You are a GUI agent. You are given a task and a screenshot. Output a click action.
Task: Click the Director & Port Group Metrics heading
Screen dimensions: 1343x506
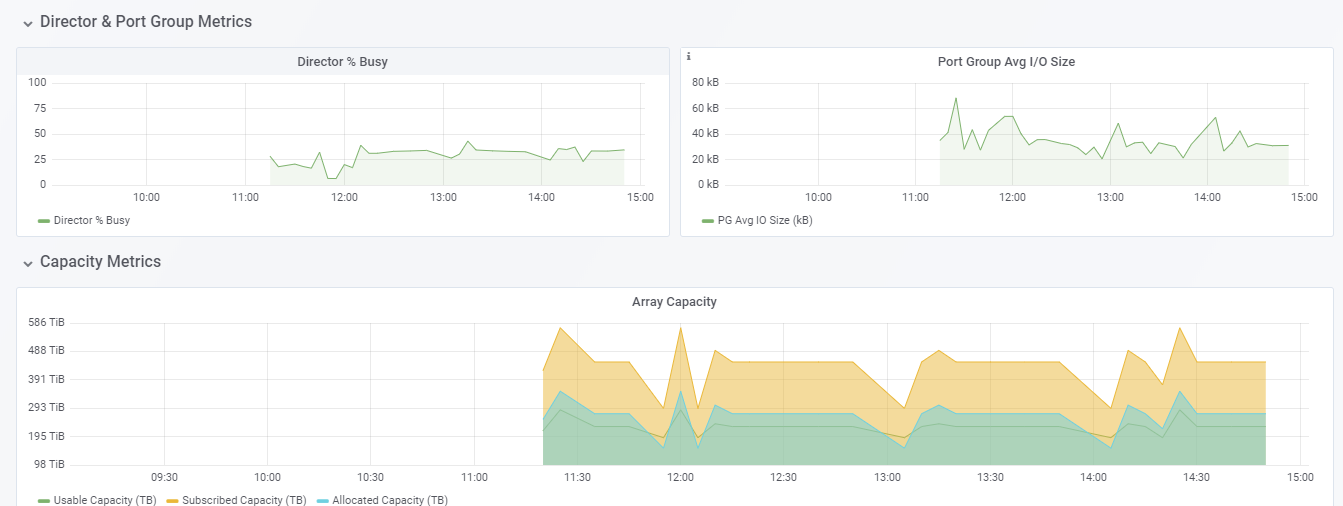pos(146,21)
